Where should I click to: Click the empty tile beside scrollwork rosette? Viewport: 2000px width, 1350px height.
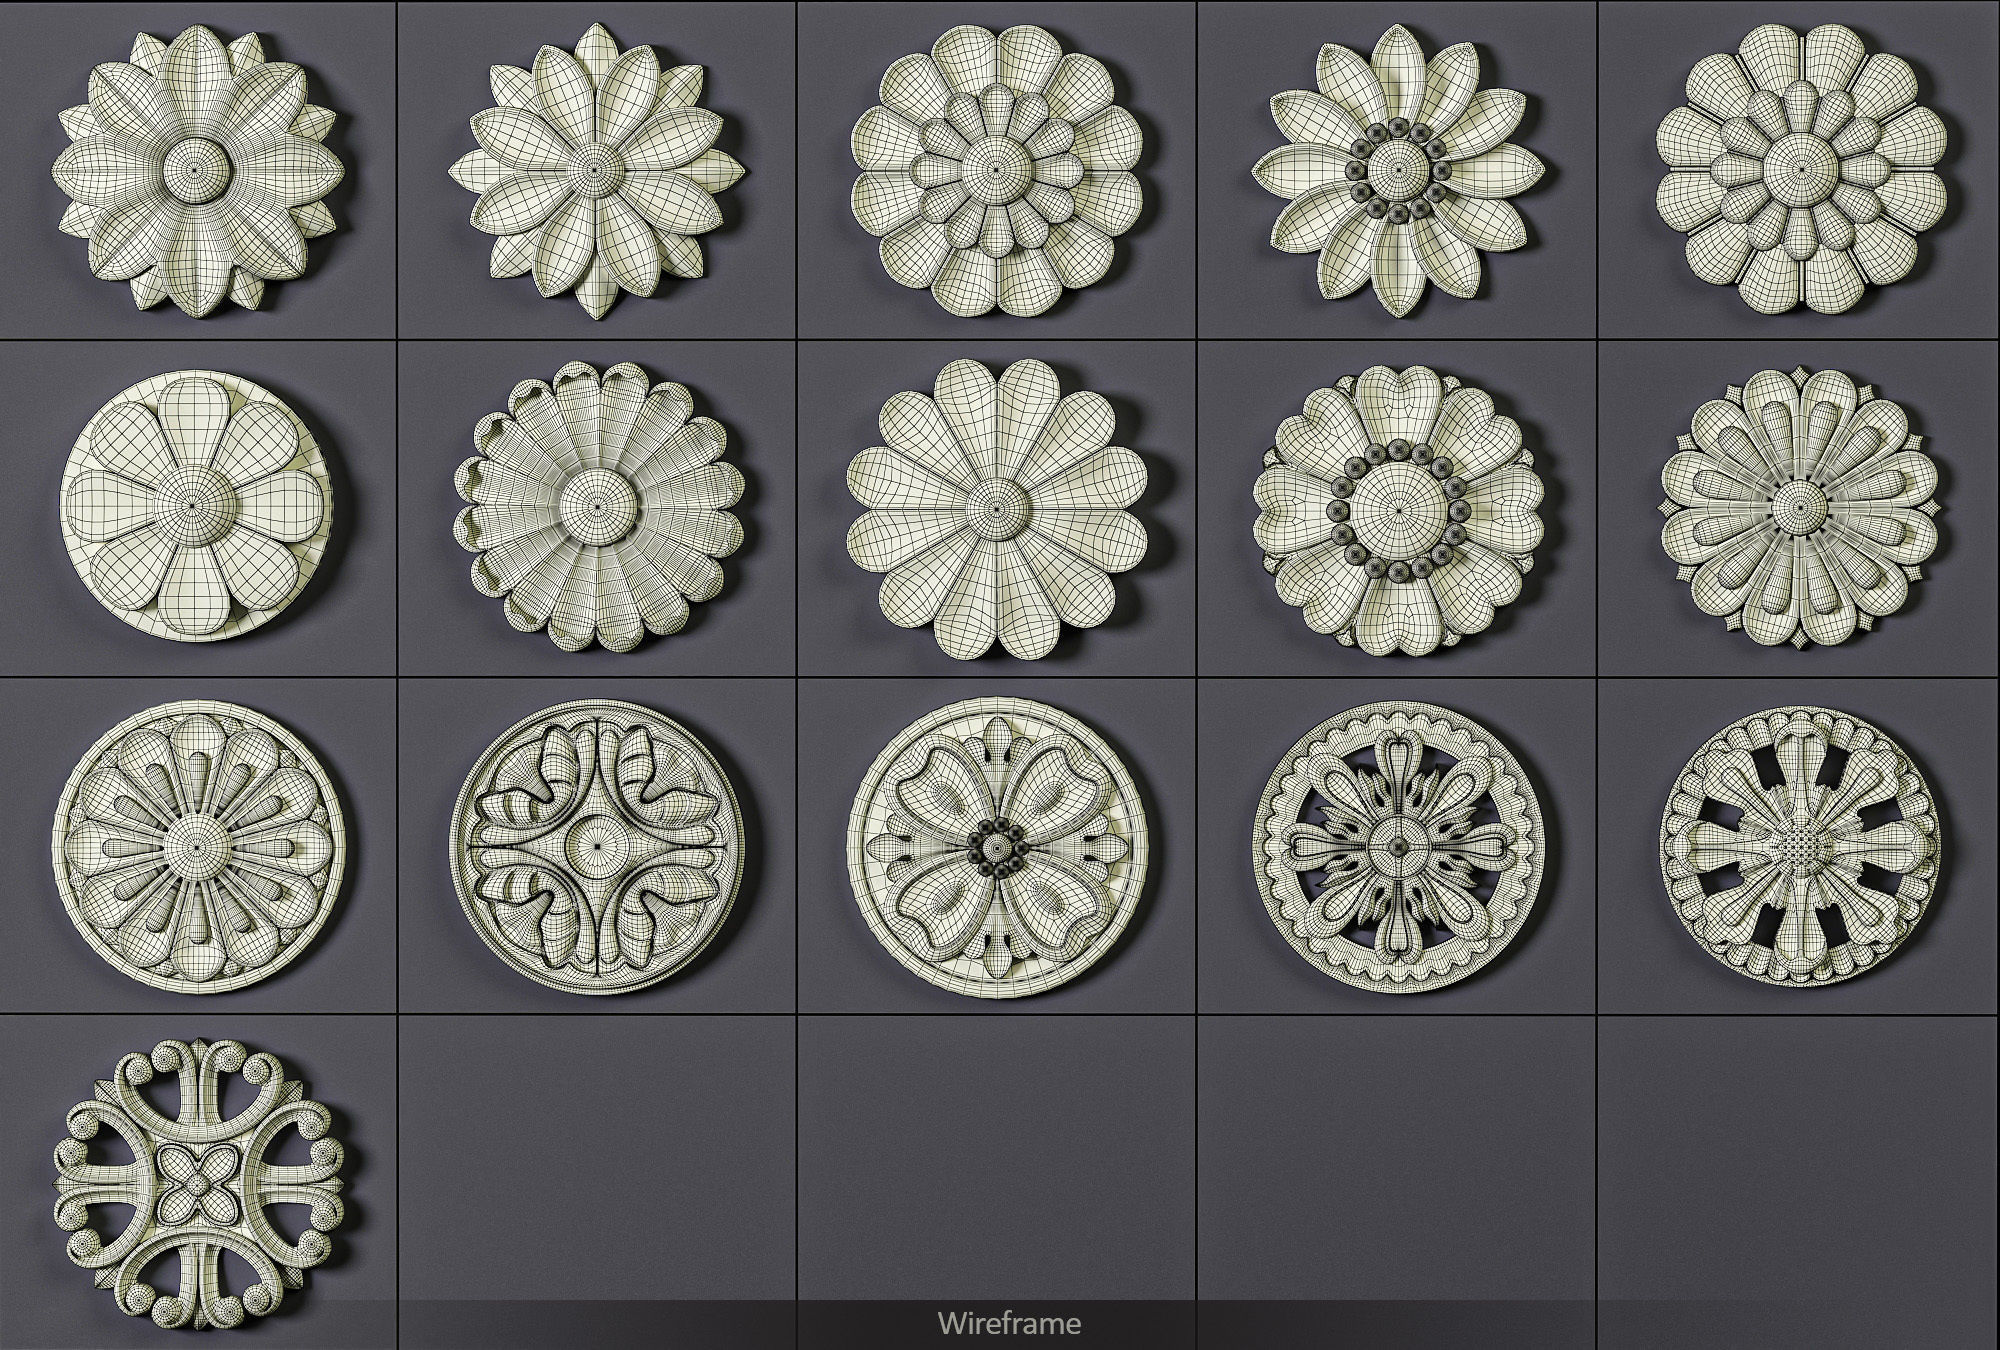pos(597,1160)
